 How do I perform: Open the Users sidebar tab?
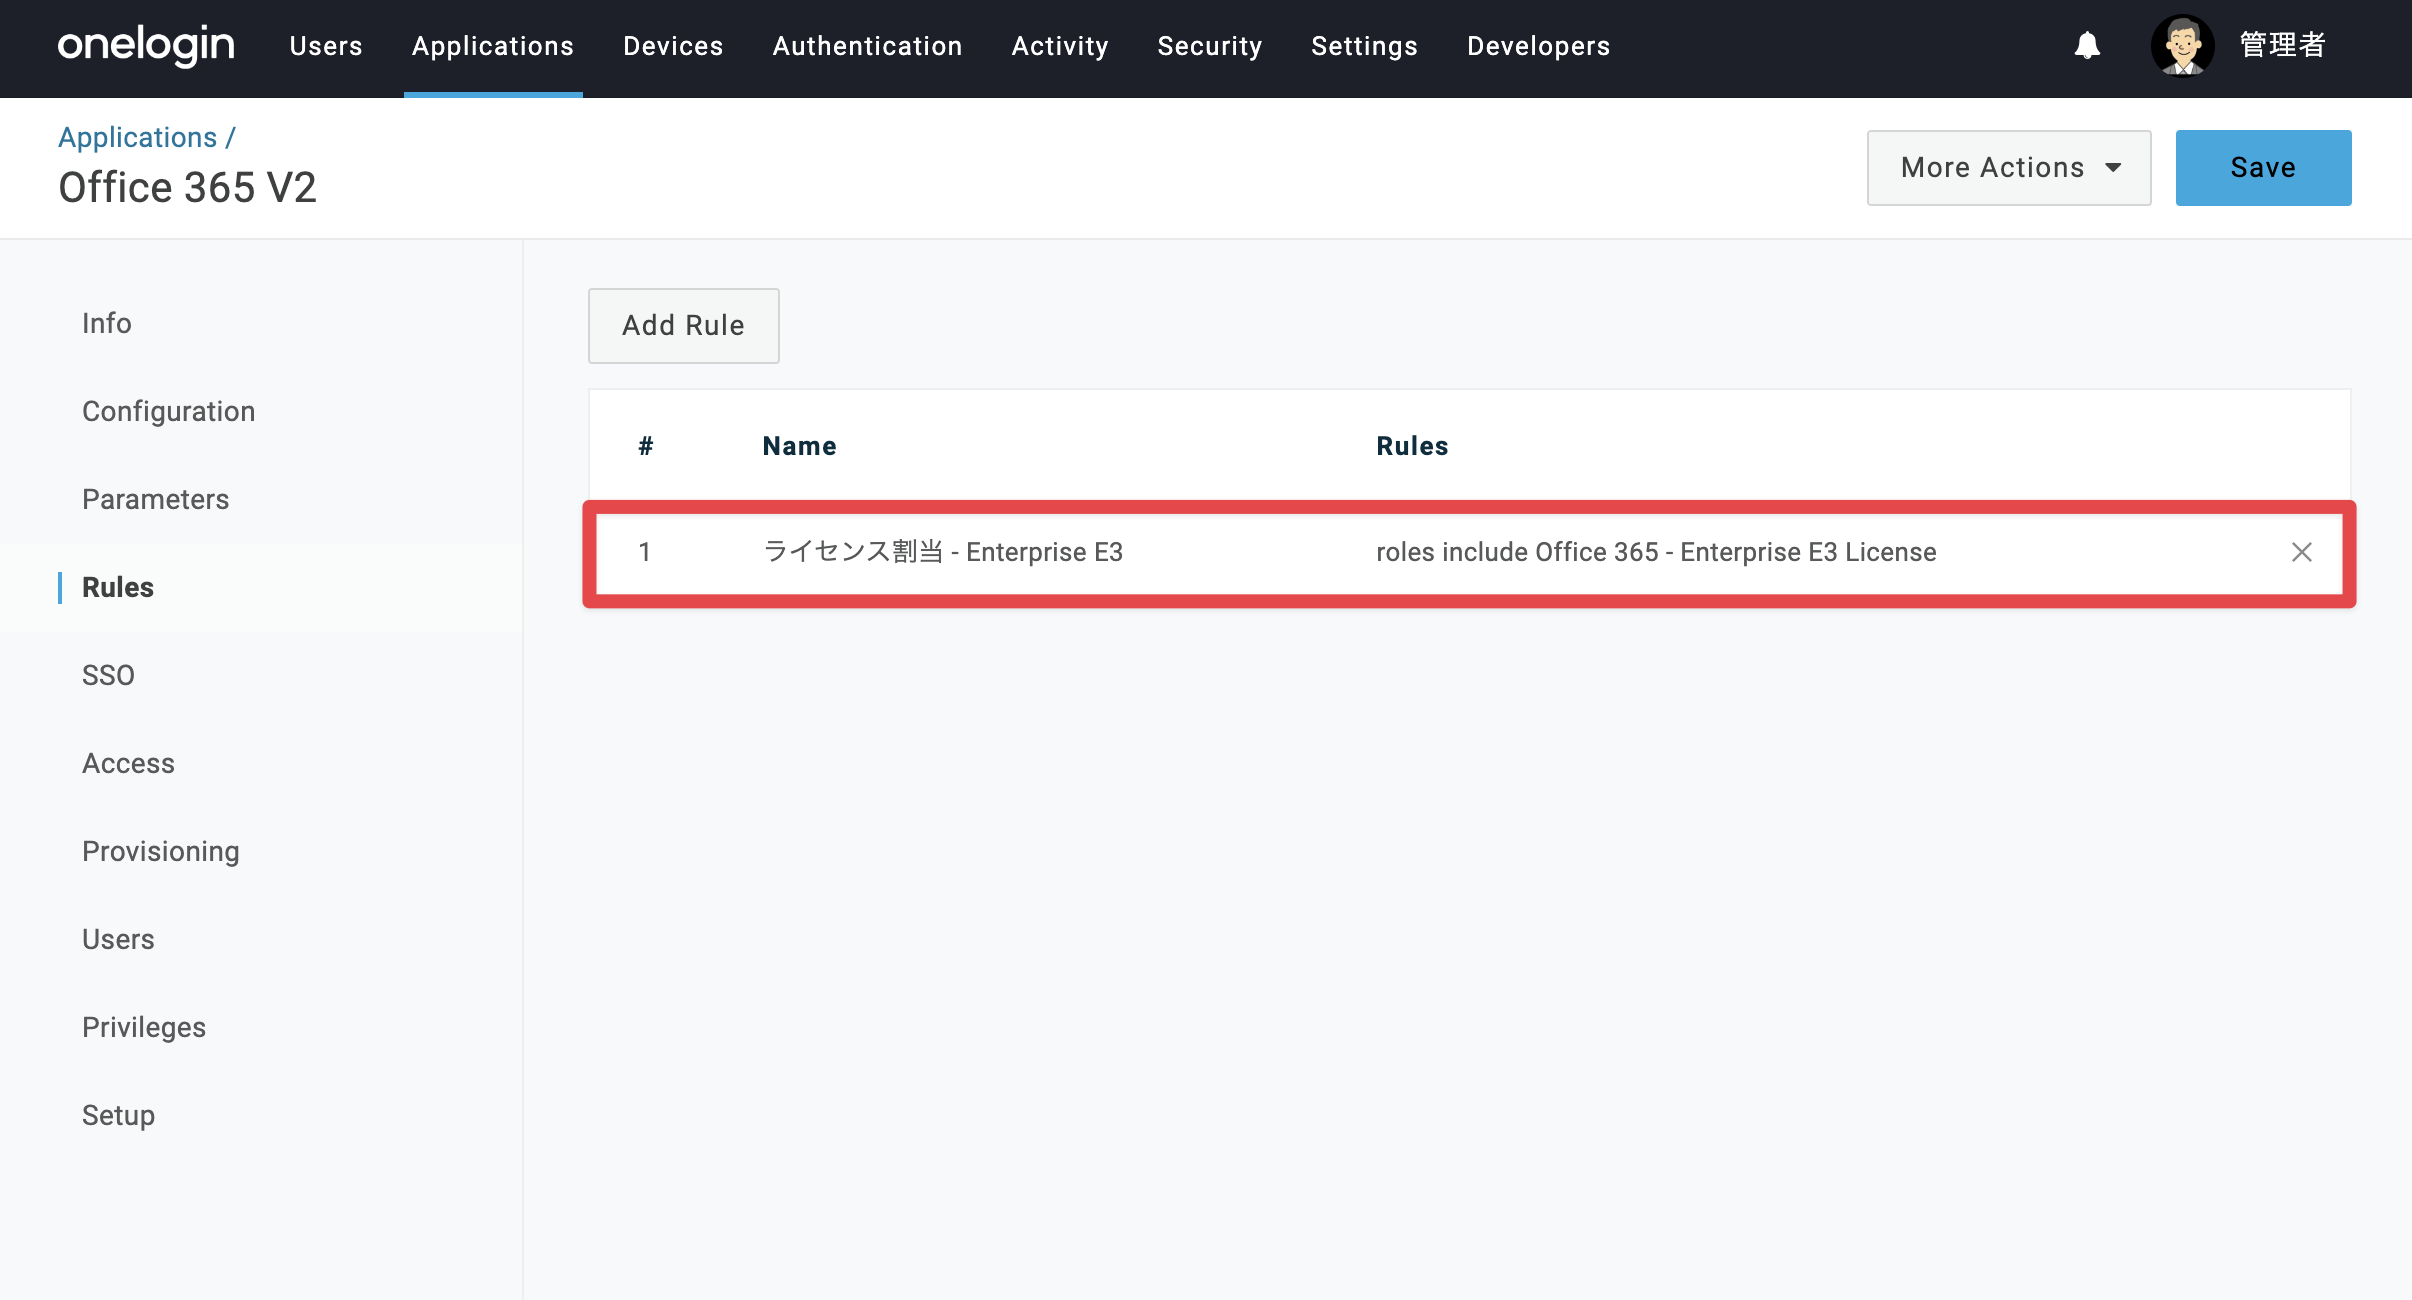coord(118,939)
